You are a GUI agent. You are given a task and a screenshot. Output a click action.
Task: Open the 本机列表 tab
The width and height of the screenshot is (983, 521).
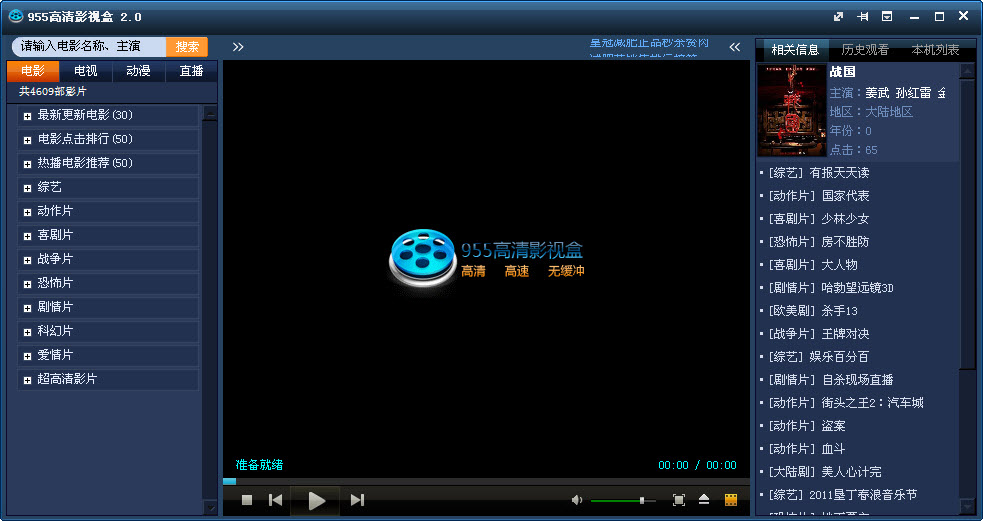935,50
